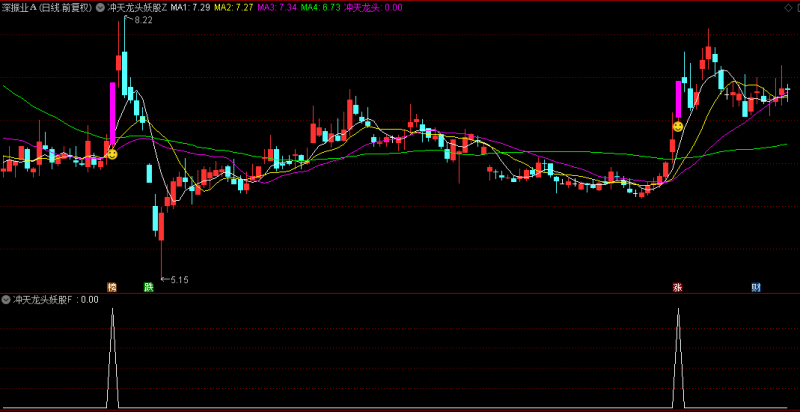Select the white MA1 7.29 label
The width and height of the screenshot is (800, 412).
190,8
